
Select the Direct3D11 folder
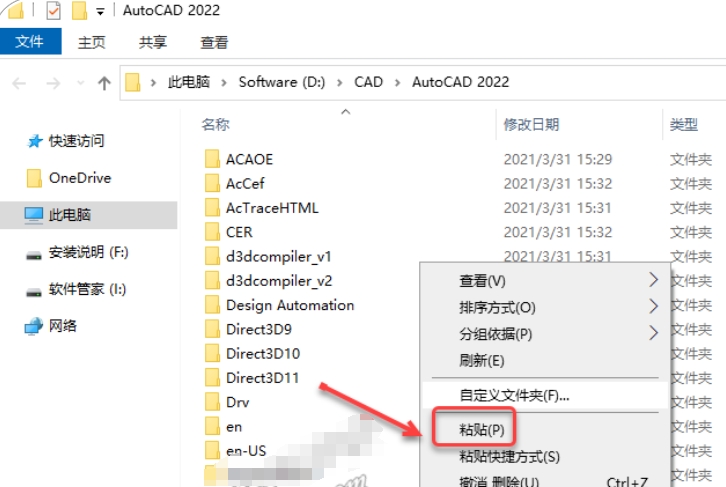pos(262,378)
